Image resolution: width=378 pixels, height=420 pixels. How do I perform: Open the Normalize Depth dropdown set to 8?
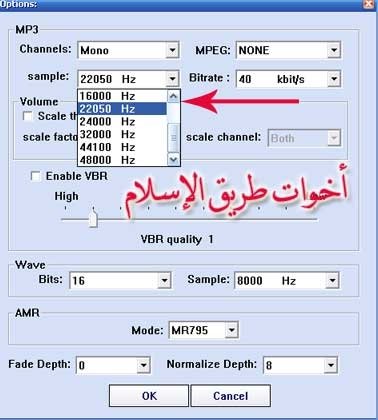[300, 365]
